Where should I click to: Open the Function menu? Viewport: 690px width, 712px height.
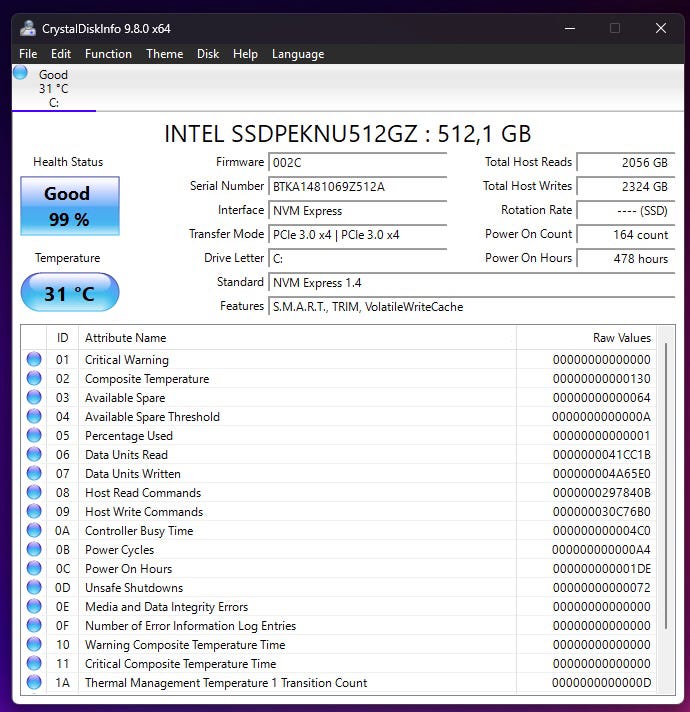[108, 54]
